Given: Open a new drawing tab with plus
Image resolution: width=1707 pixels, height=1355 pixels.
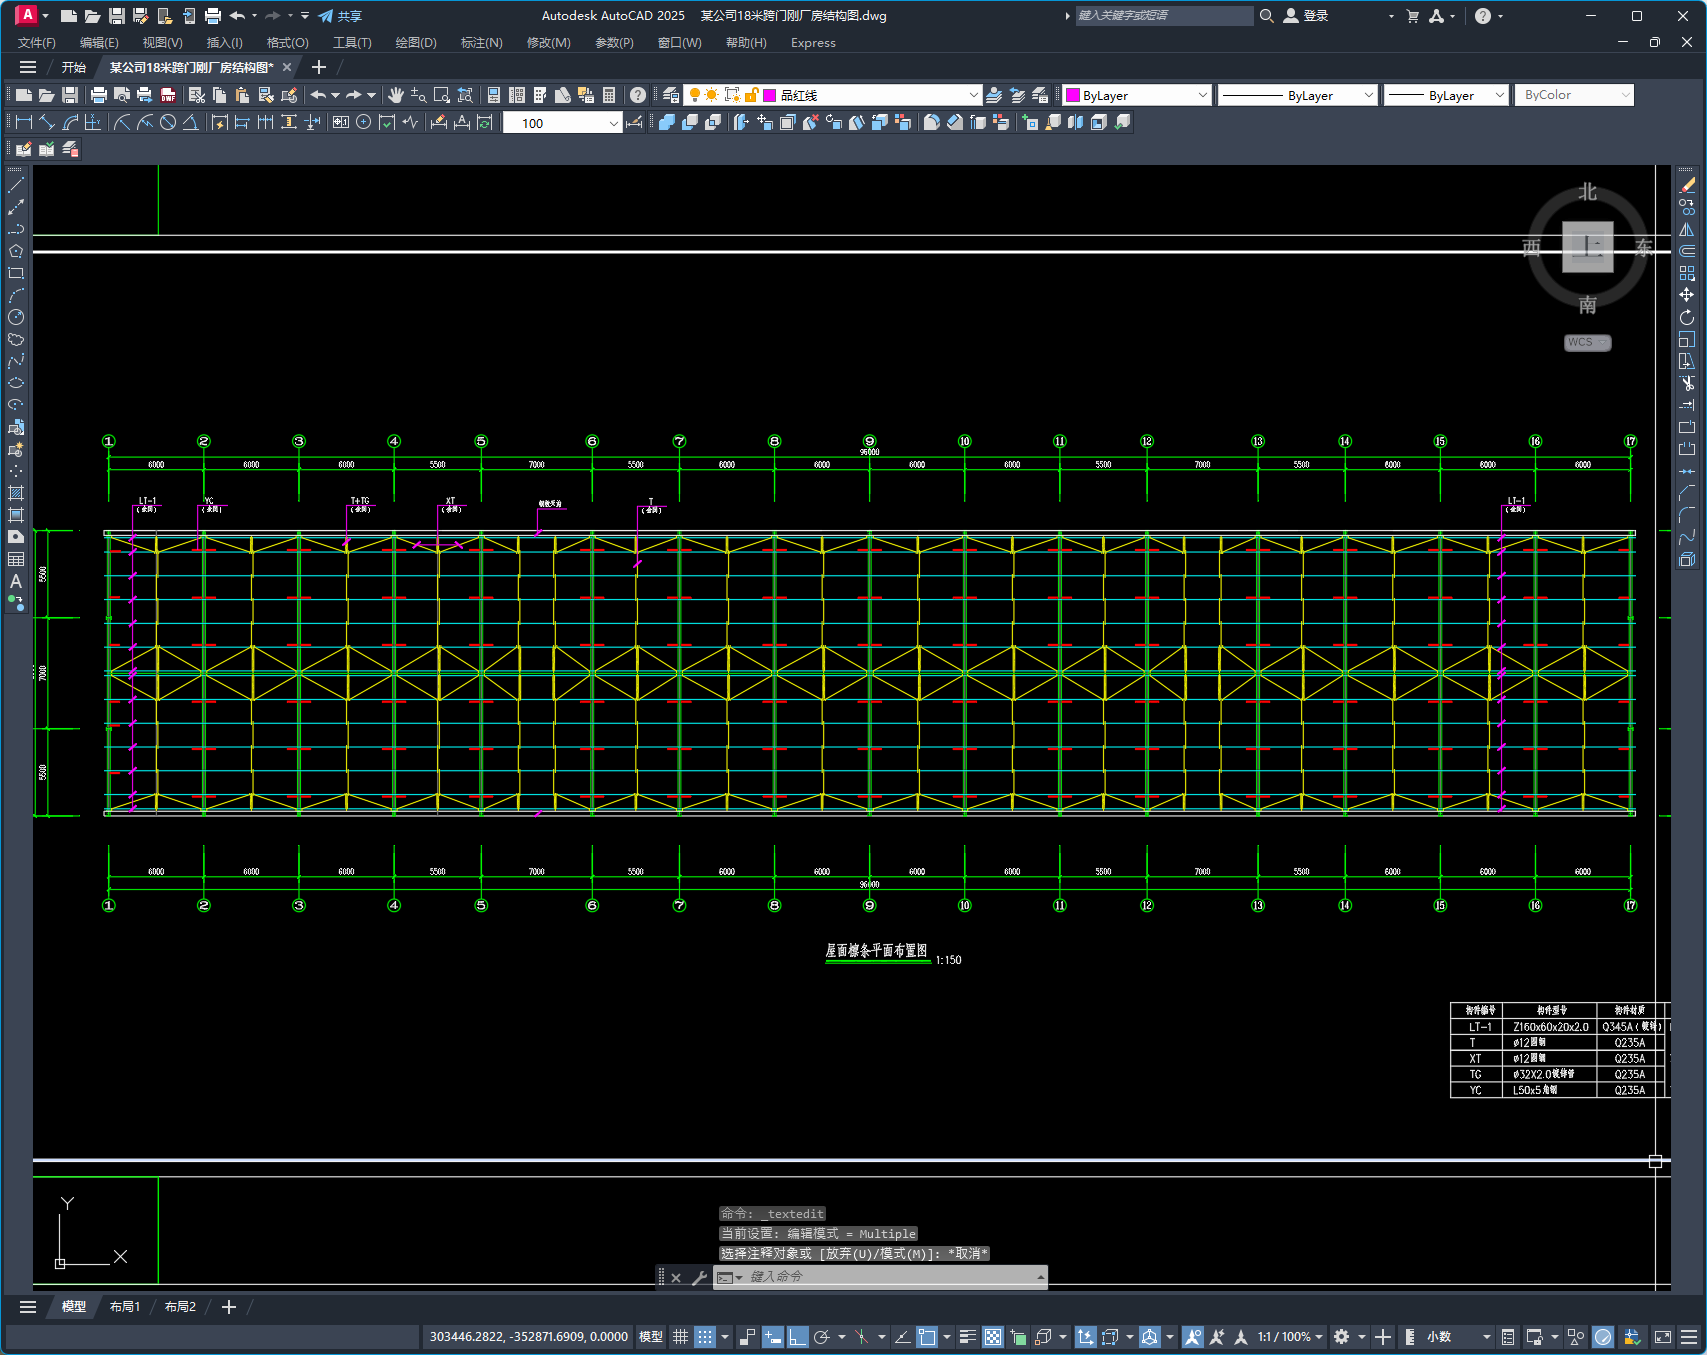Looking at the screenshot, I should [319, 67].
